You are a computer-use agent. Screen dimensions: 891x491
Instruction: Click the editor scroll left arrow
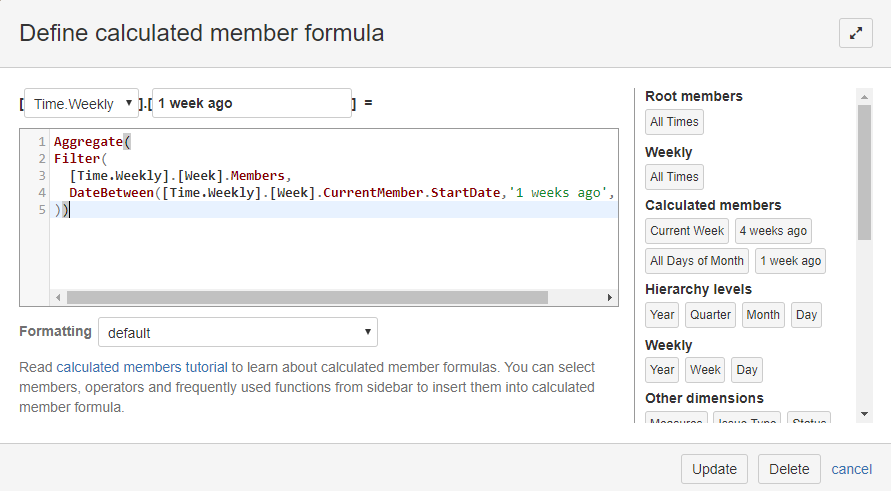coord(58,297)
